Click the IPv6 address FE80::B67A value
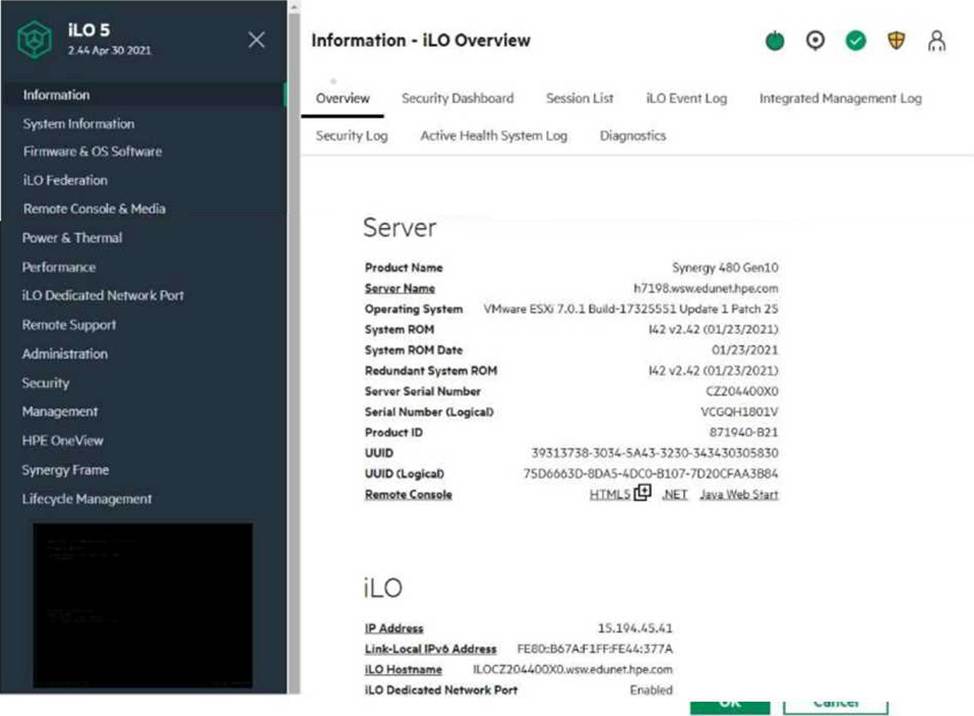This screenshot has width=974, height=716. point(595,649)
